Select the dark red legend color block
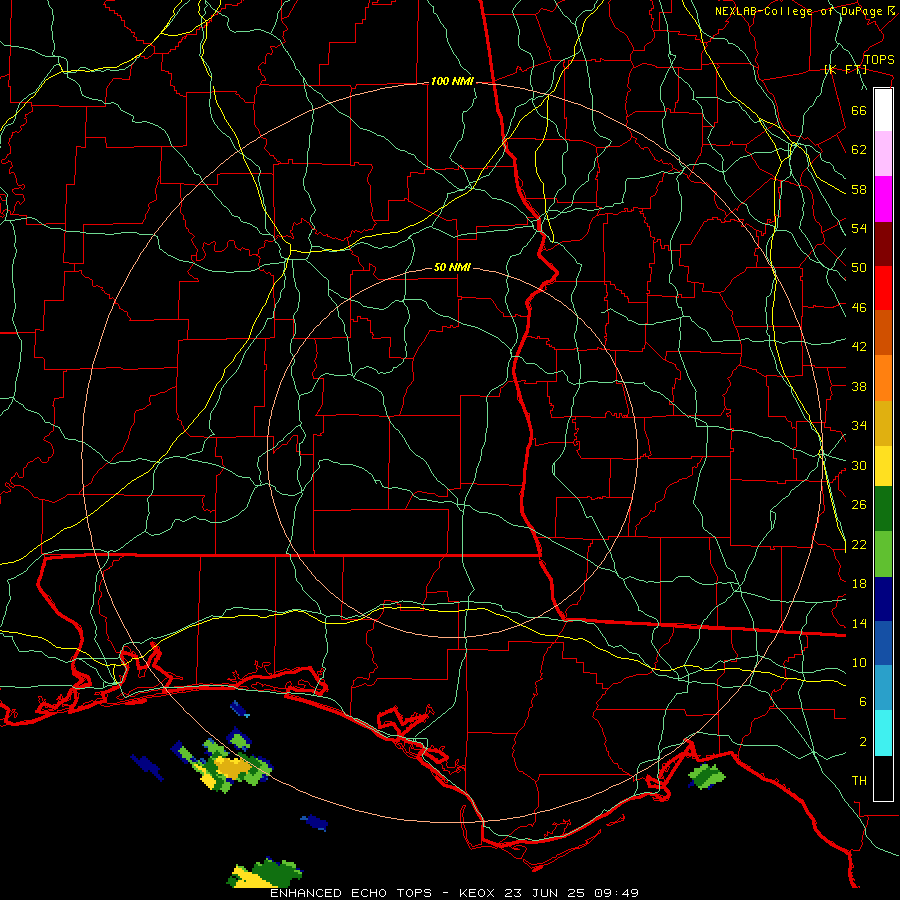Image resolution: width=900 pixels, height=900 pixels. [x=883, y=243]
